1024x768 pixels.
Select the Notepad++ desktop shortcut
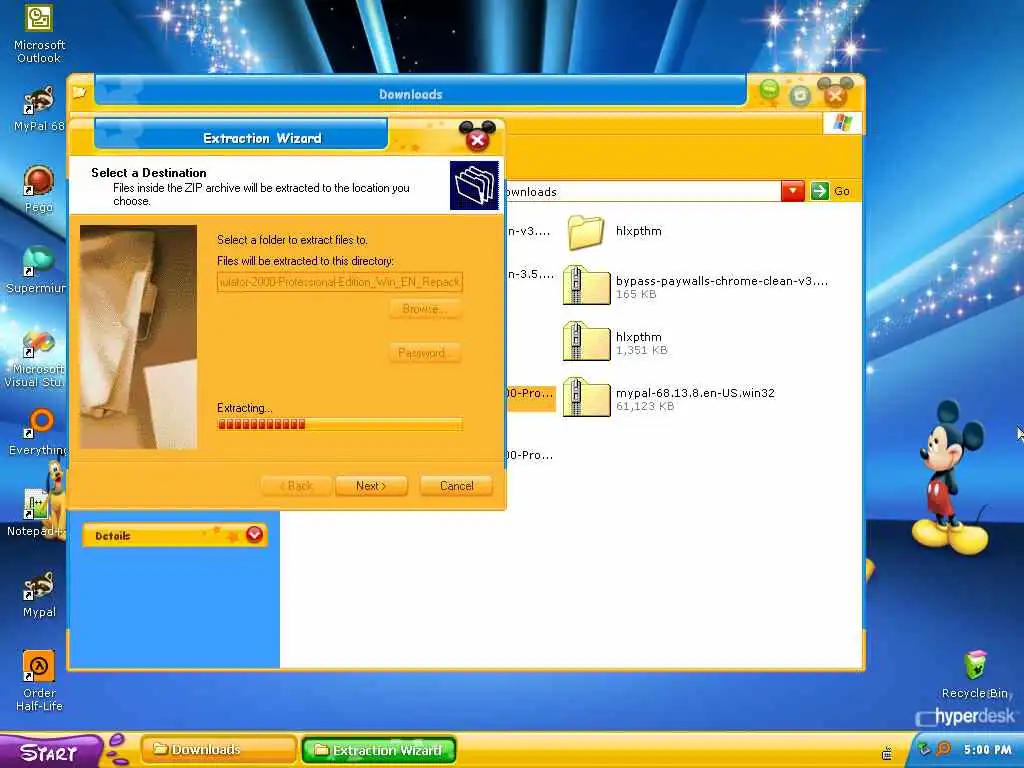(37, 513)
